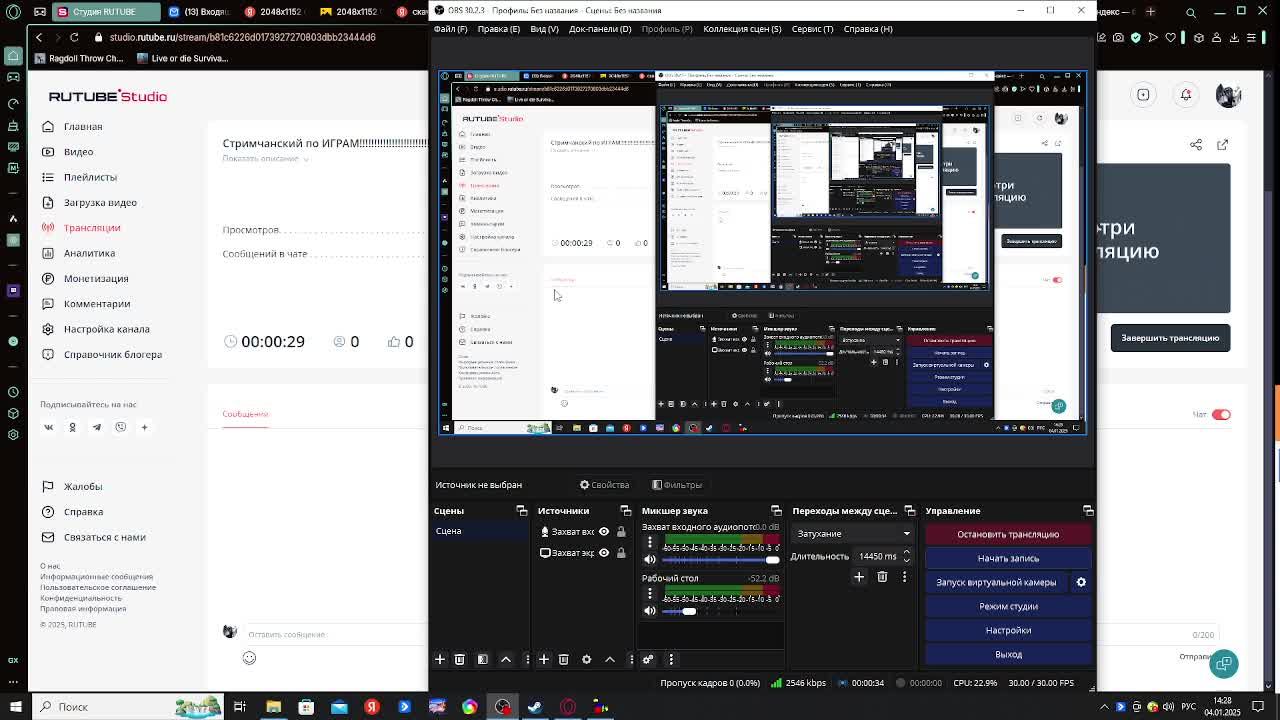Pop out the Управление dock panel
The image size is (1280, 720).
tap(1088, 511)
